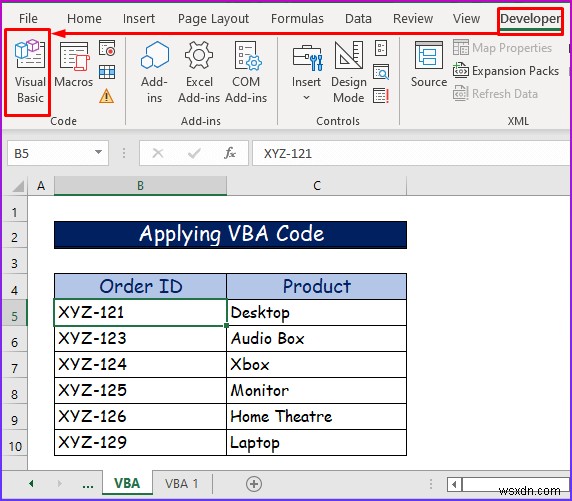Toggle Use Relative References icon
Image resolution: width=572 pixels, height=501 pixels.
point(107,72)
